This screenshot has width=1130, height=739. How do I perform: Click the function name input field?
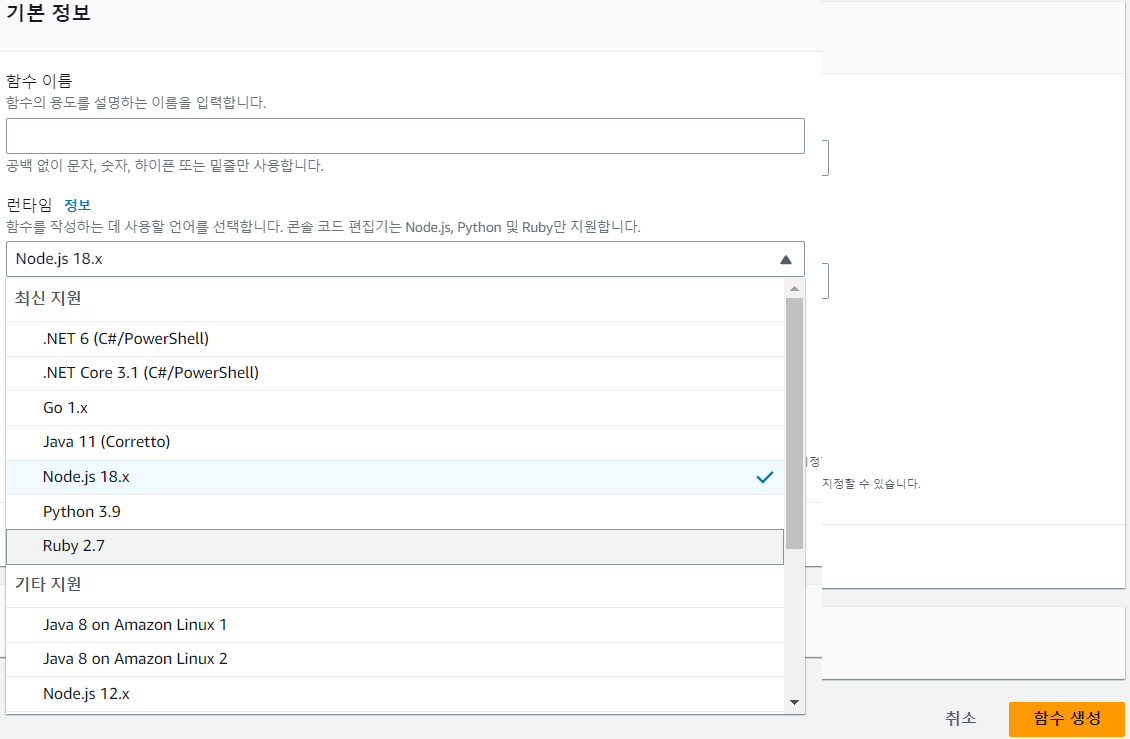[405, 136]
